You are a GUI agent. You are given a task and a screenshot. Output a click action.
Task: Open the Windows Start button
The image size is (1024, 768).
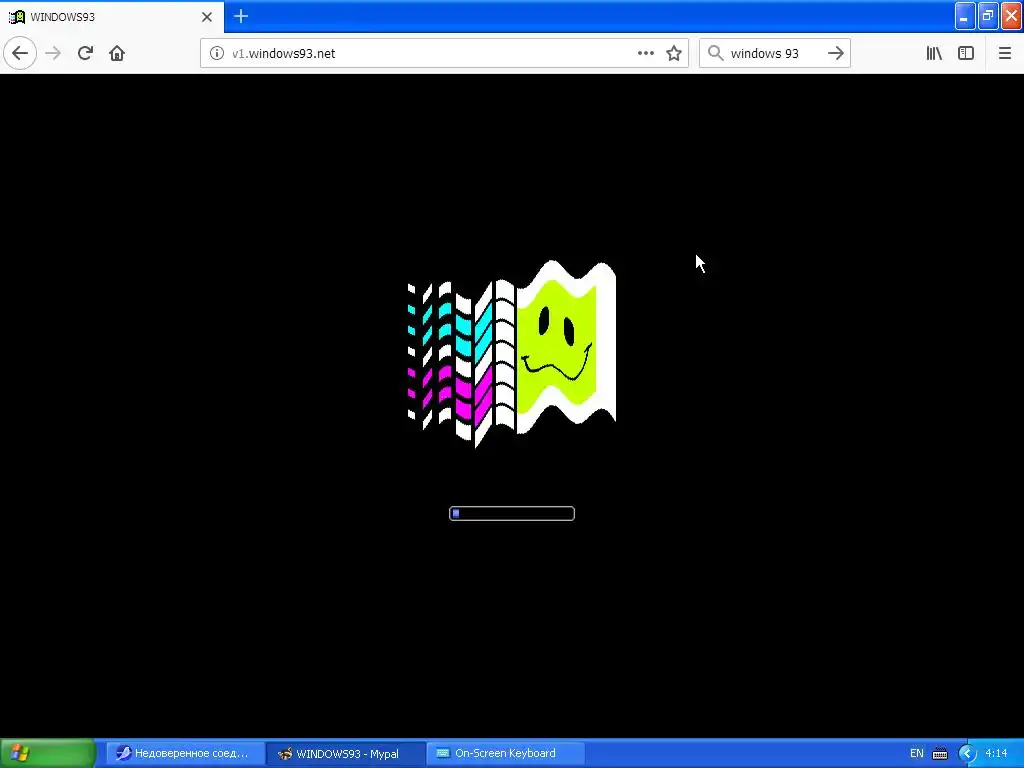coord(48,753)
